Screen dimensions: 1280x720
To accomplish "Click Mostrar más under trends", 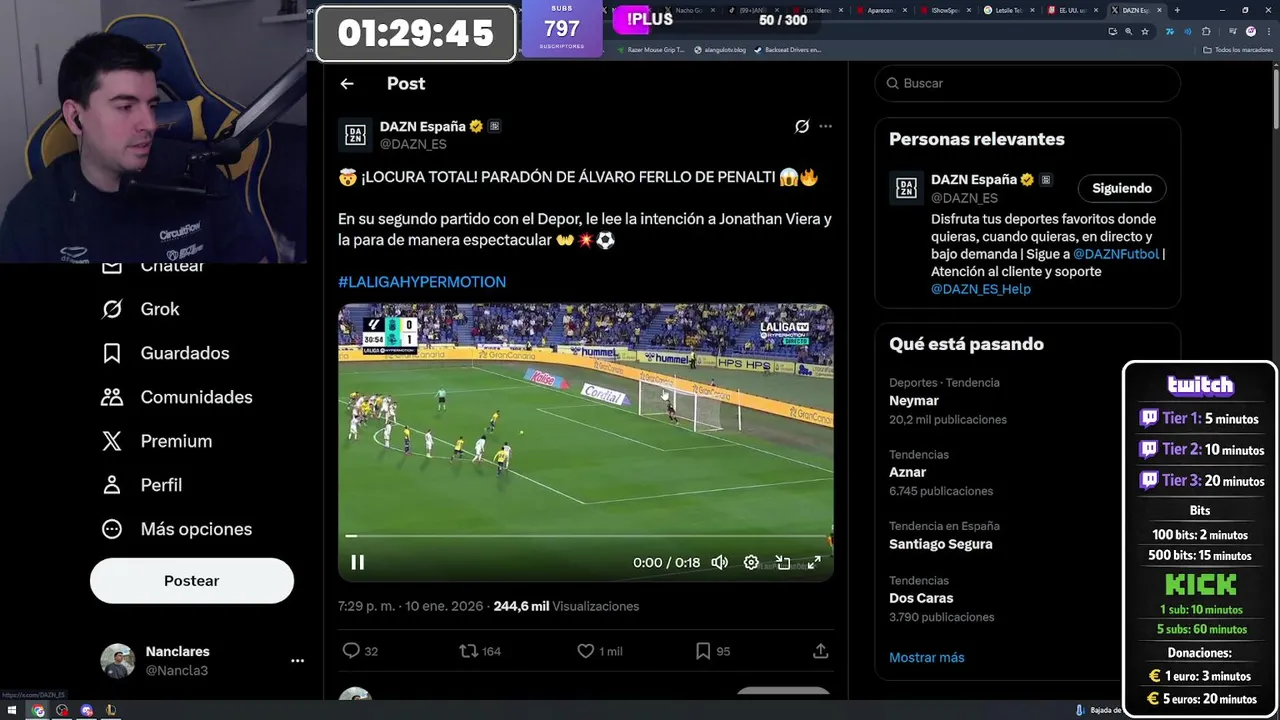I will click(x=927, y=657).
